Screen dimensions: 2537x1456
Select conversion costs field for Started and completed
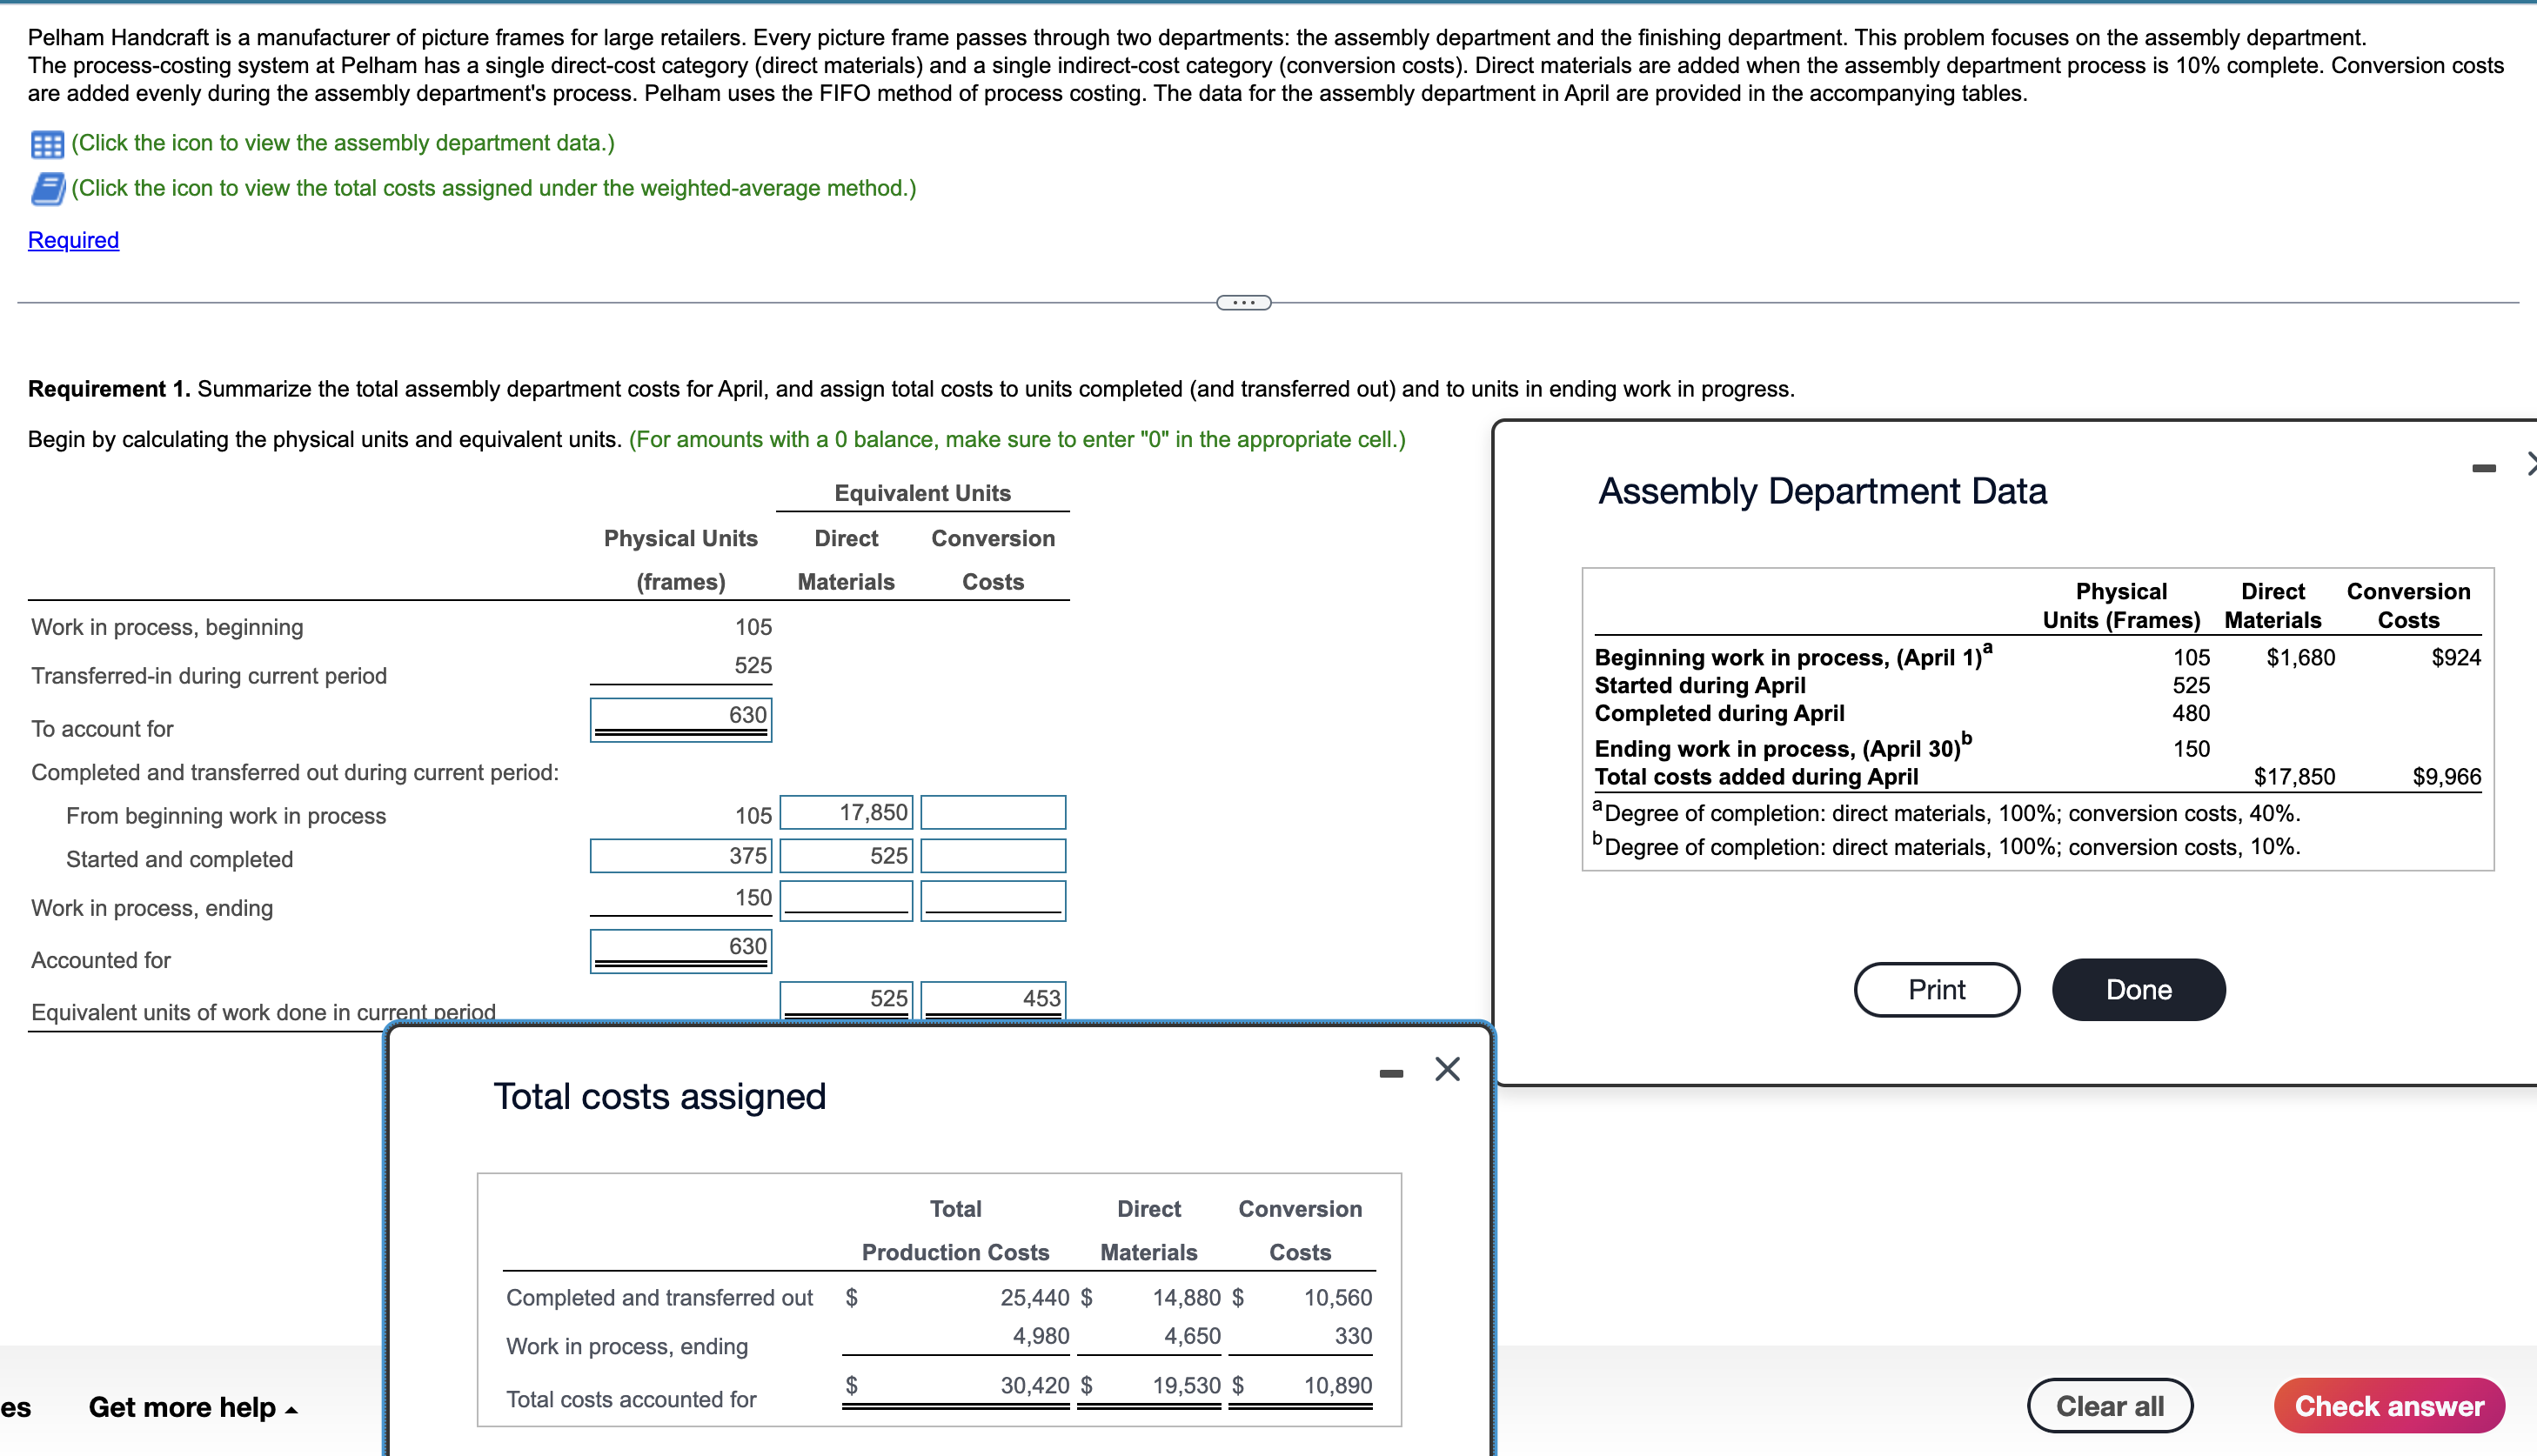[x=992, y=855]
